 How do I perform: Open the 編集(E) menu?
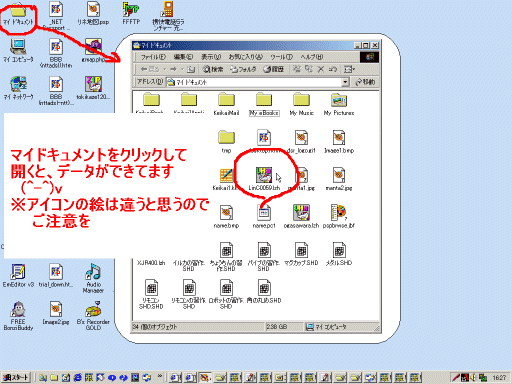[183, 57]
